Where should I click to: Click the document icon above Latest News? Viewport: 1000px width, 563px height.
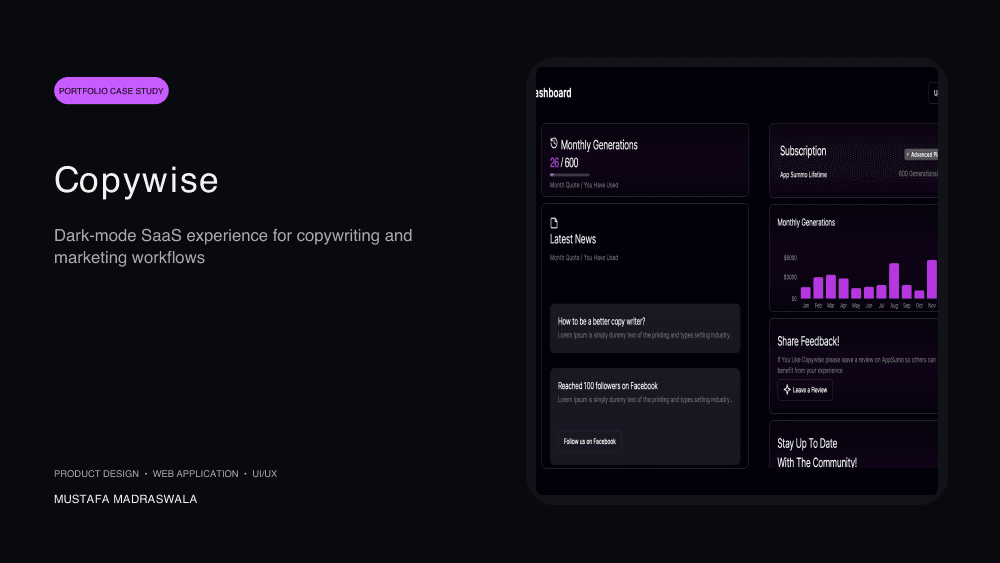point(554,223)
